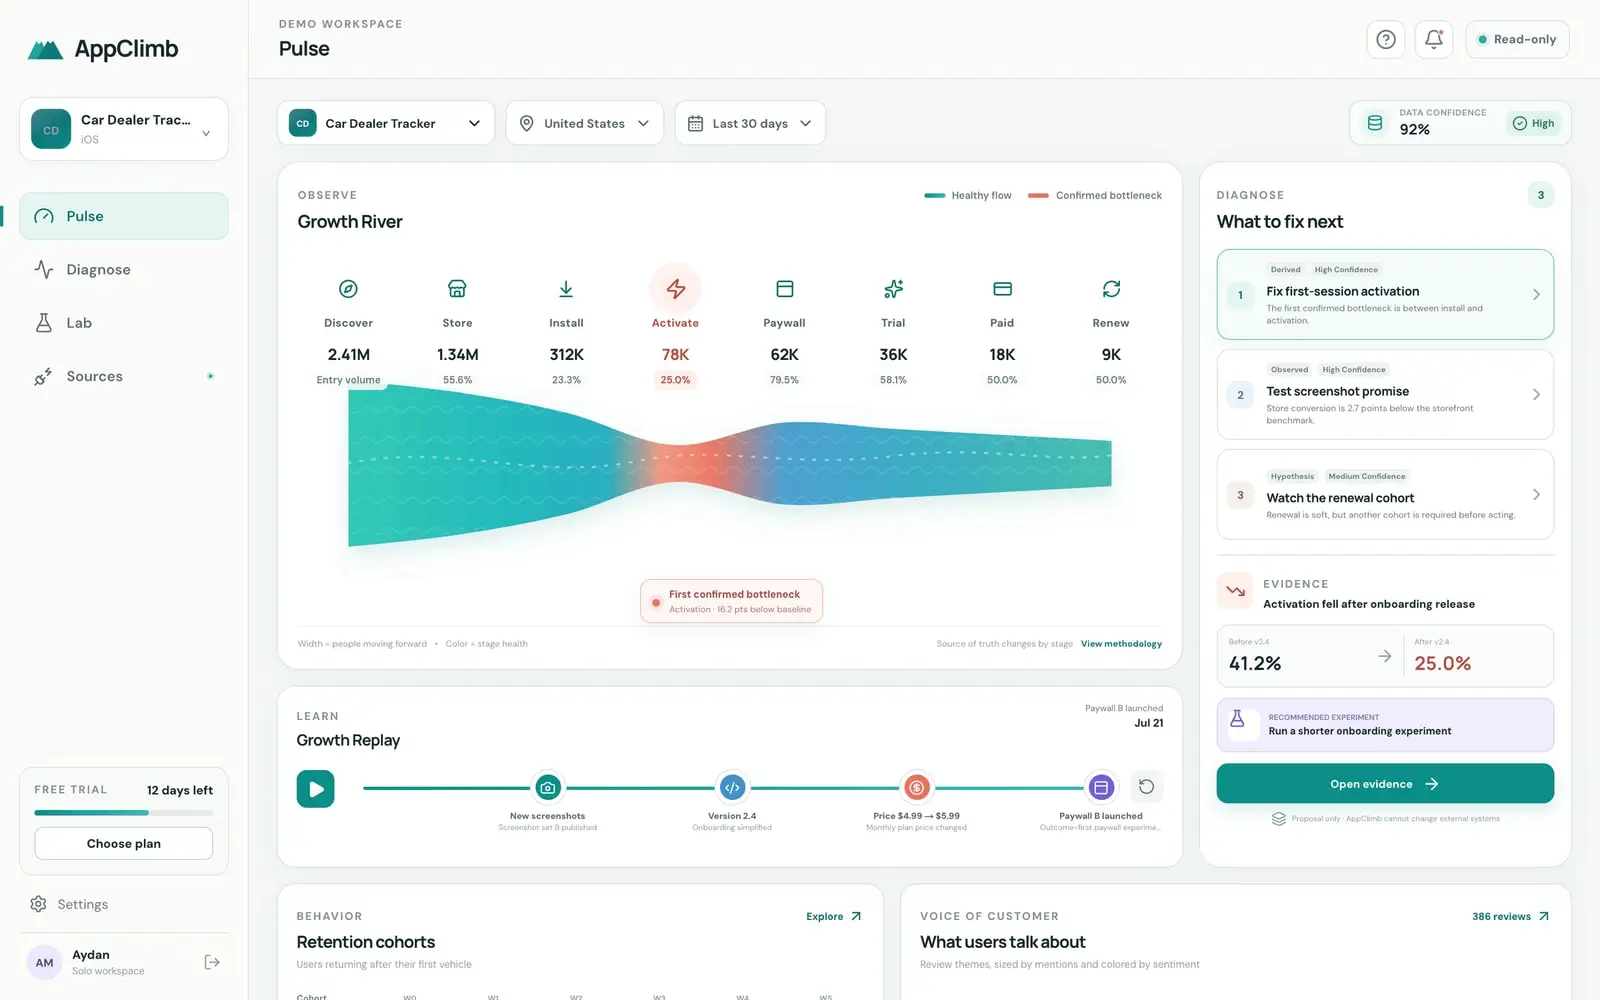Viewport: 1600px width, 1000px height.
Task: Go to the Pulse page
Action: click(x=124, y=216)
